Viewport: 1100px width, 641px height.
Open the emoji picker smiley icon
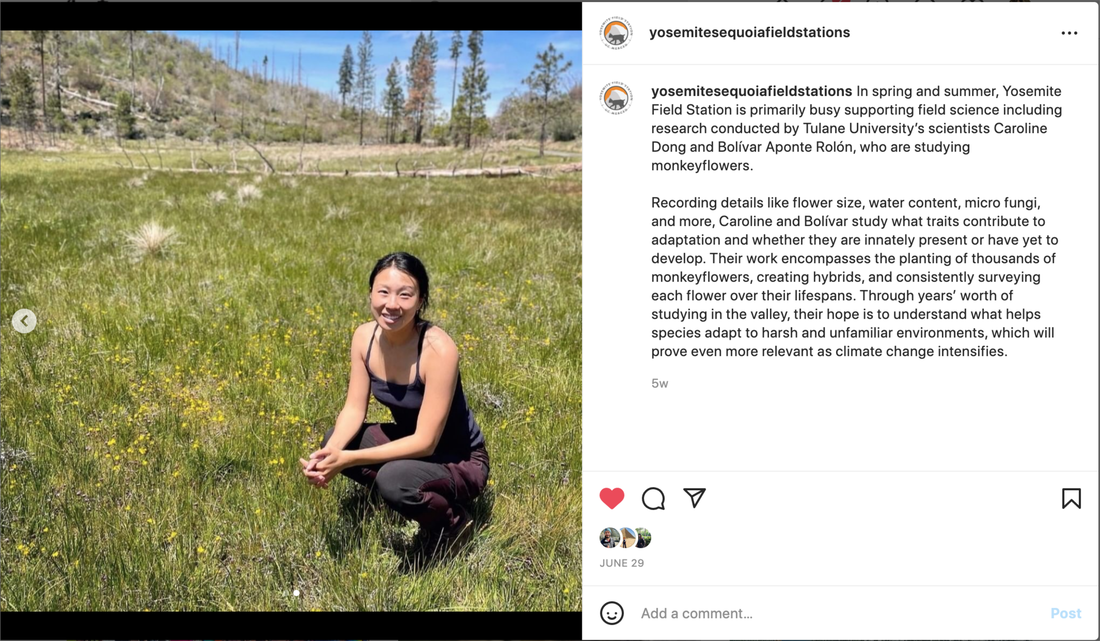[612, 613]
